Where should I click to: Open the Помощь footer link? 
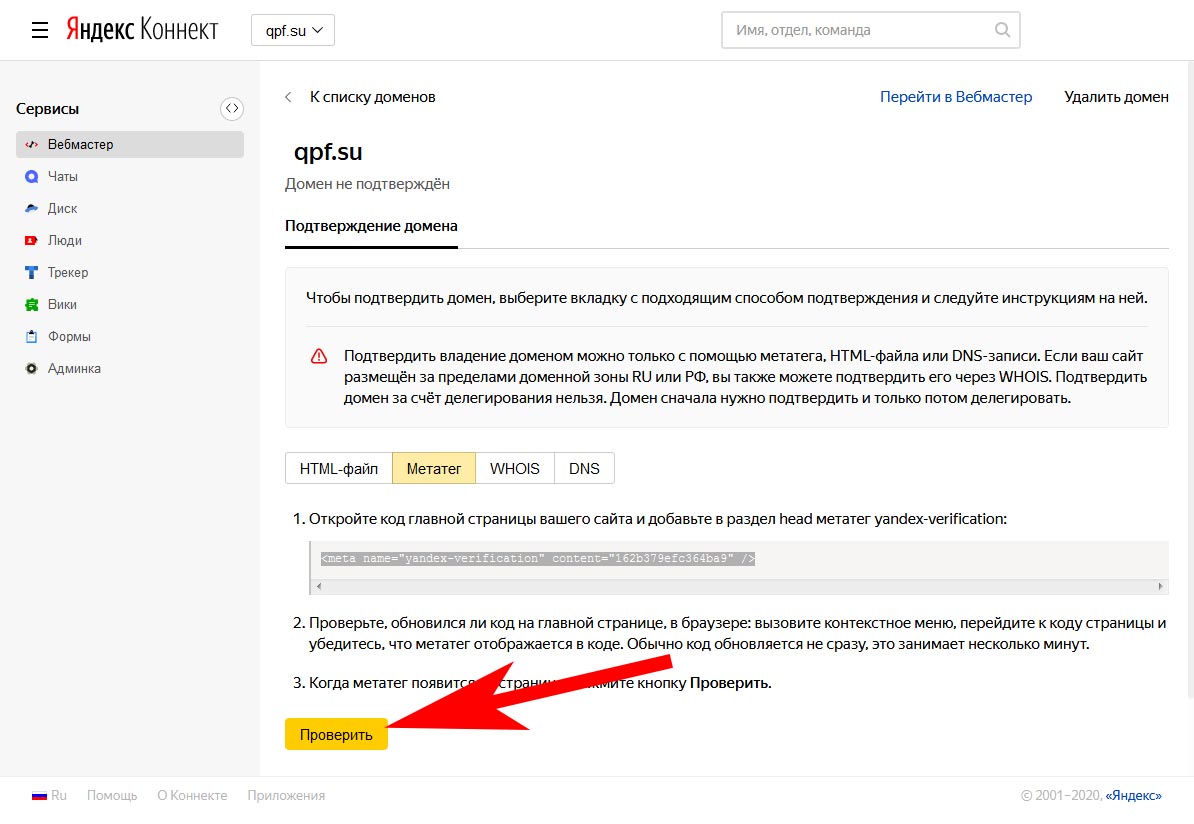(x=112, y=796)
